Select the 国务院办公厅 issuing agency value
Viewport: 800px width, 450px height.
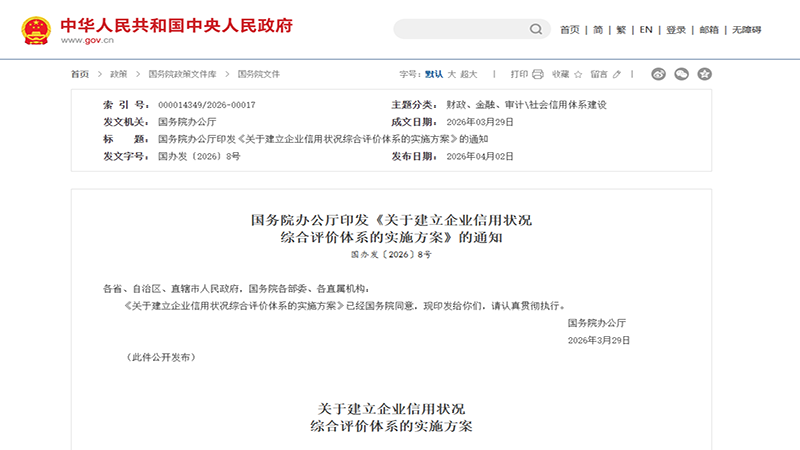(x=187, y=122)
